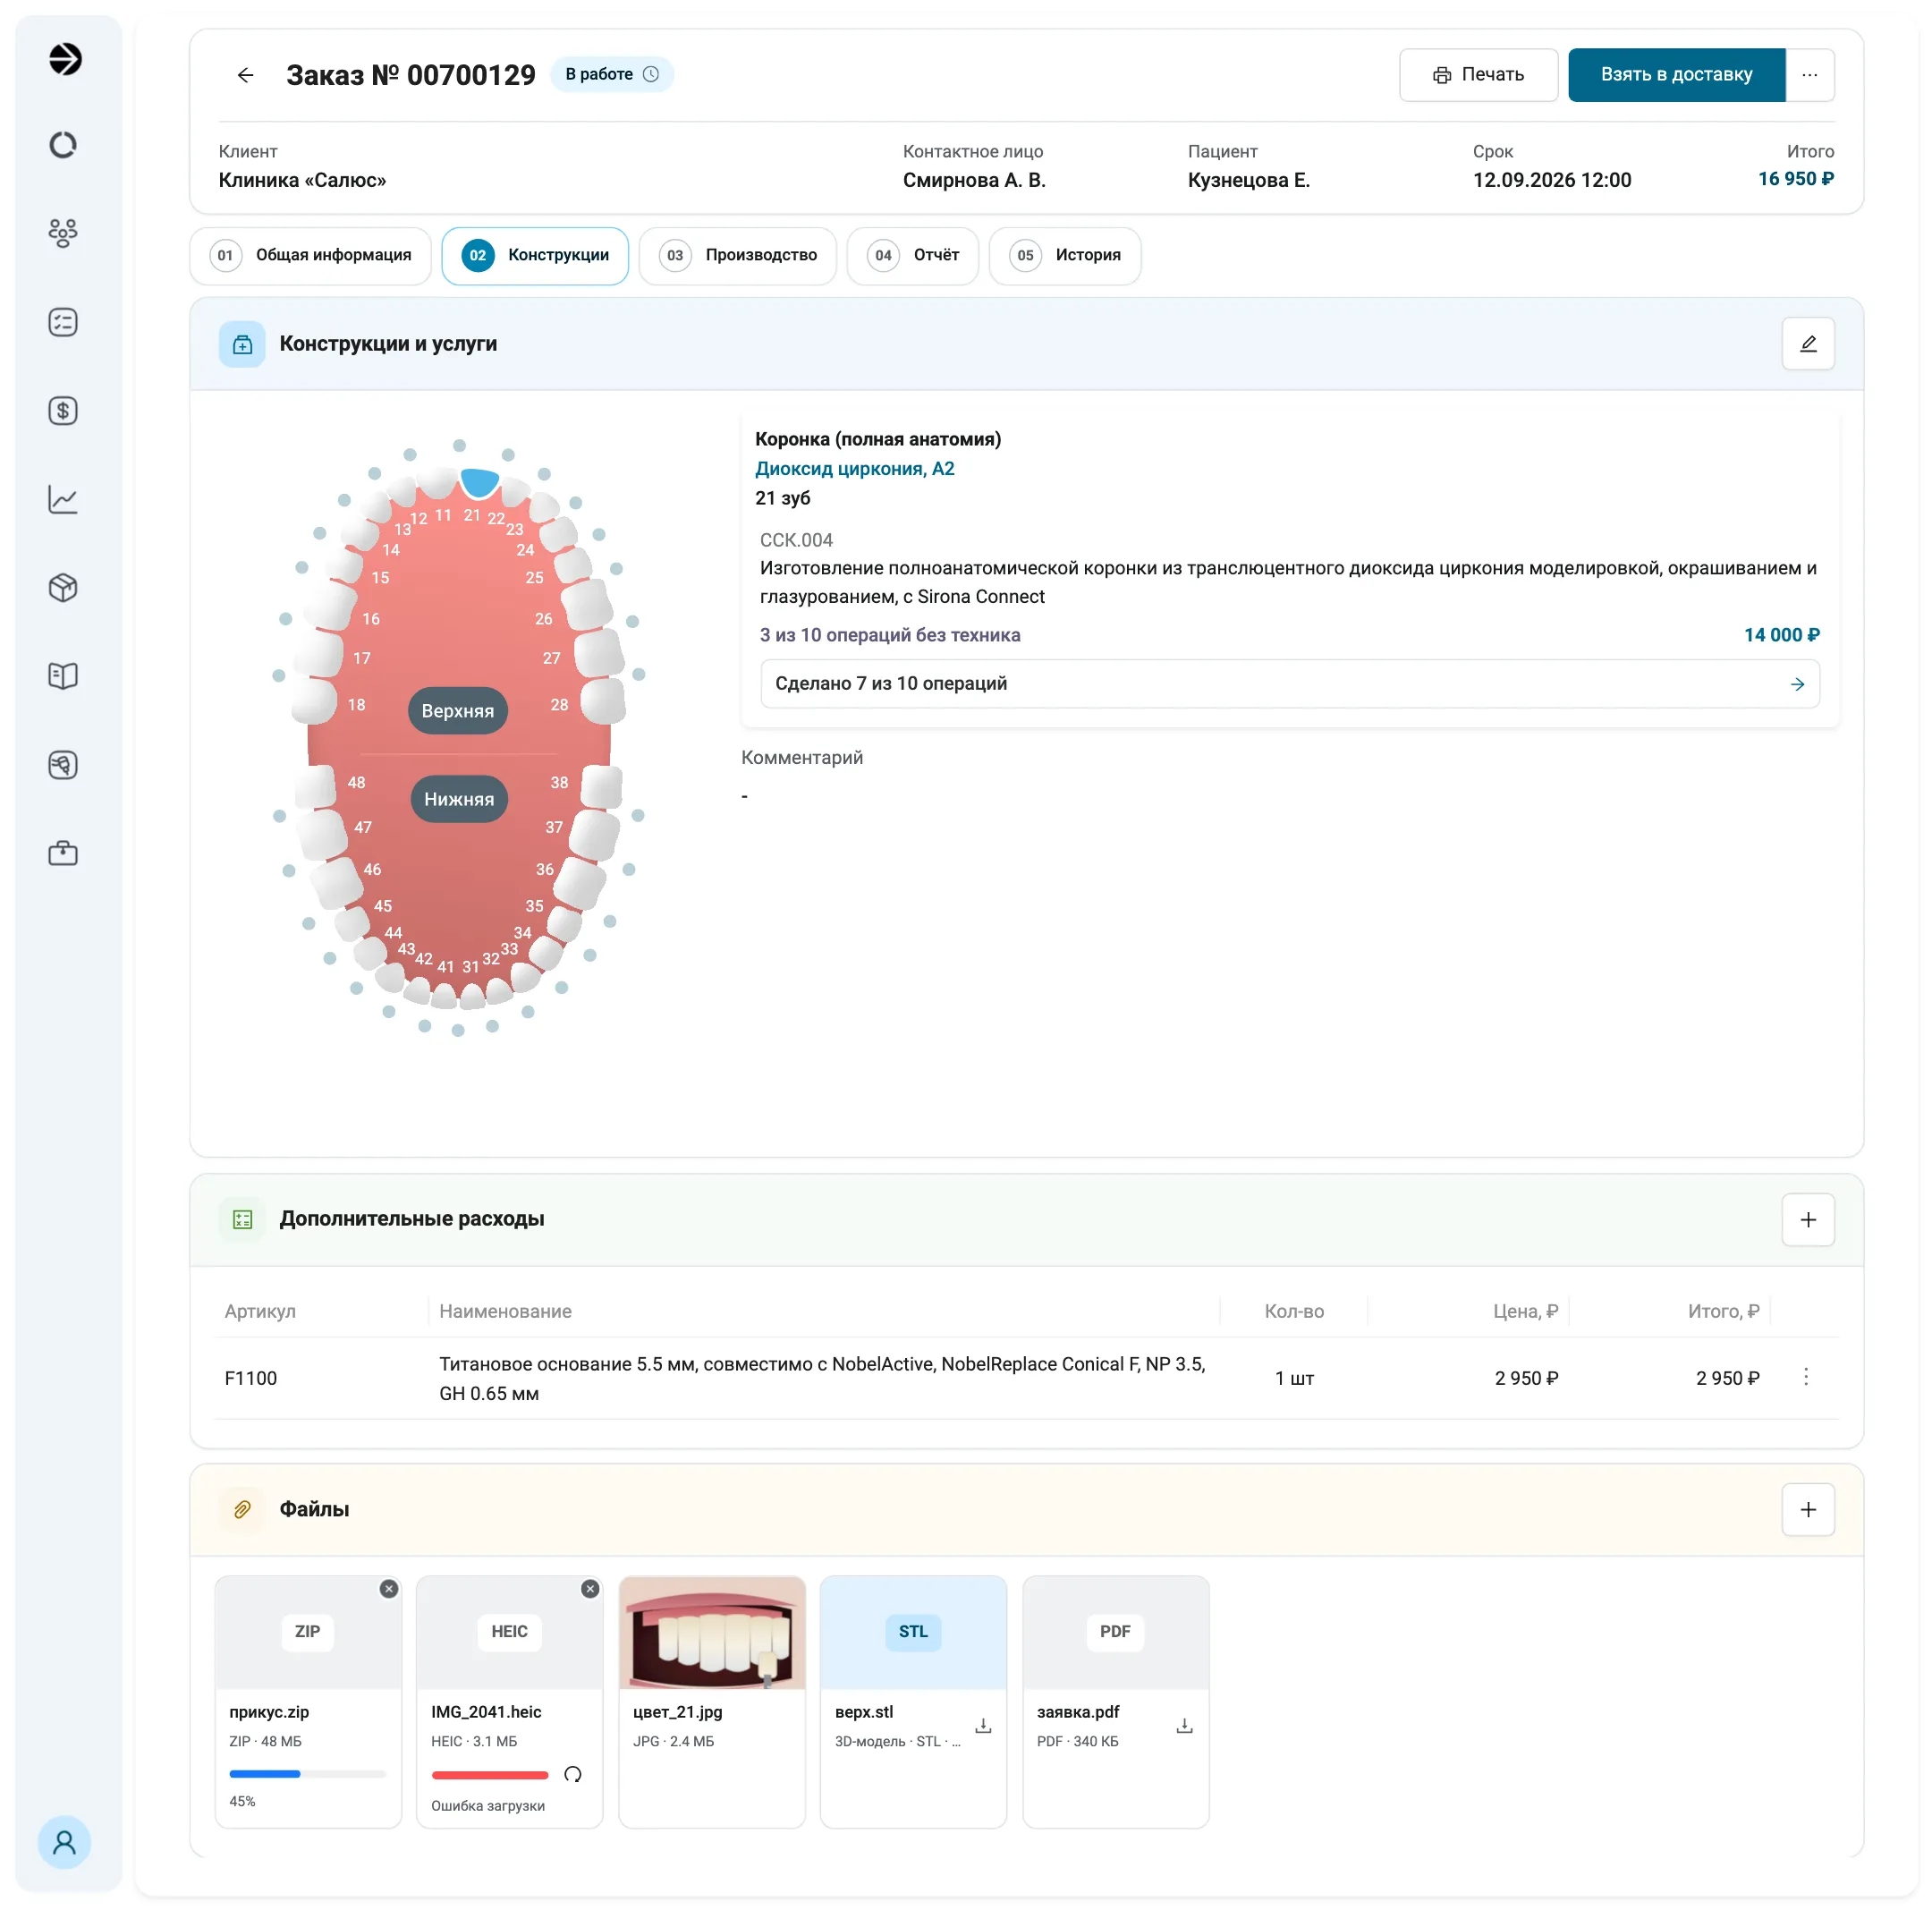Expand the Сделано 7 из 10 операций row
Viewport: 1932px width, 1910px height.
pyautogui.click(x=1290, y=684)
